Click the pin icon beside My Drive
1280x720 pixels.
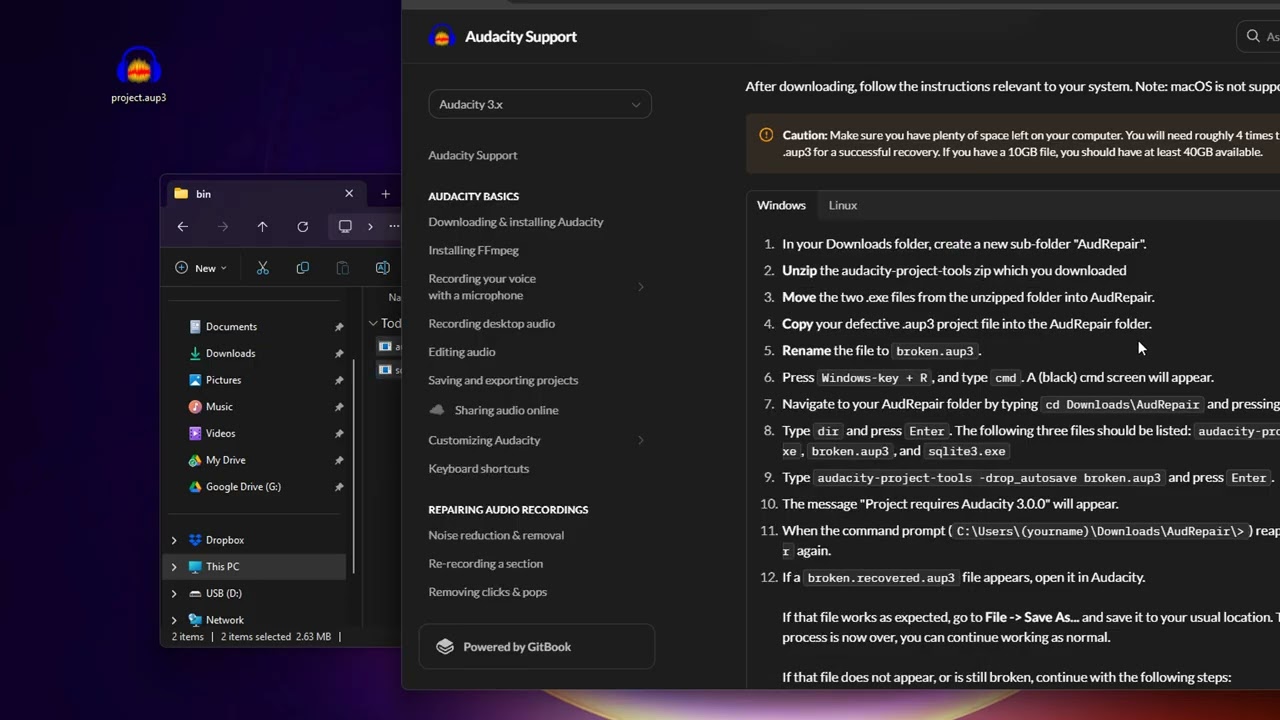(339, 460)
